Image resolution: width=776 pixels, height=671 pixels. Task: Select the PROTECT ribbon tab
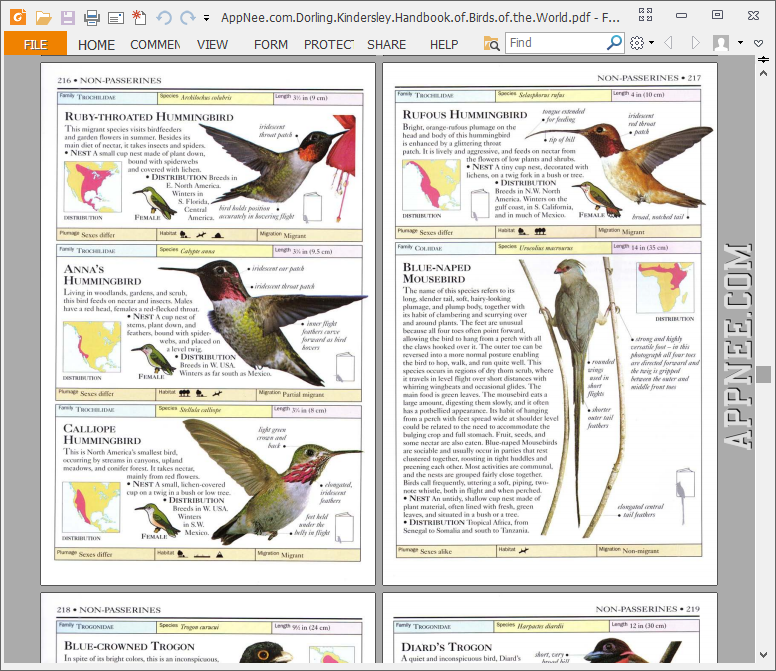329,45
